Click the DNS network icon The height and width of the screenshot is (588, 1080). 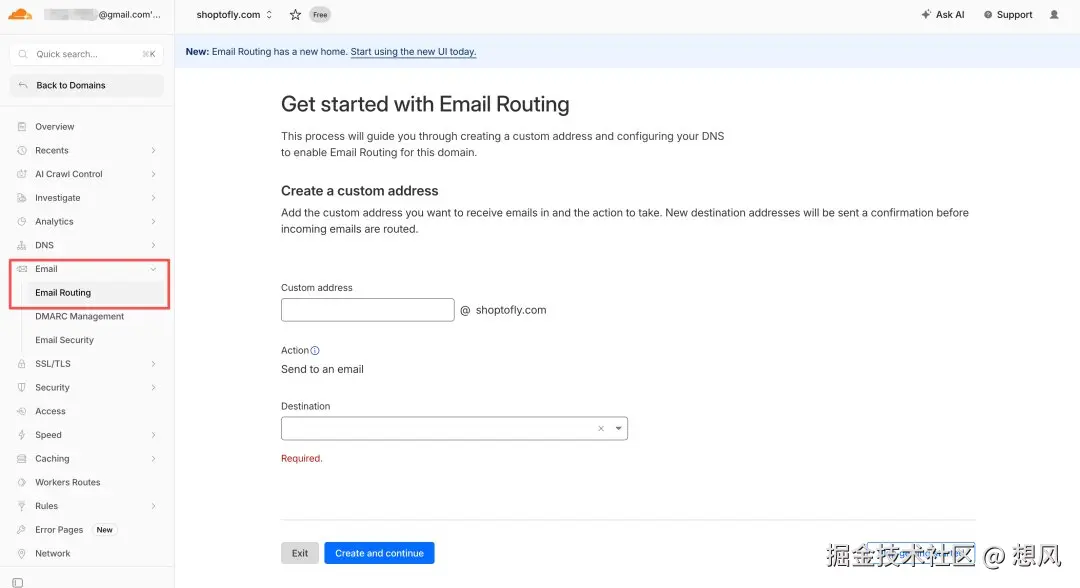click(21, 245)
